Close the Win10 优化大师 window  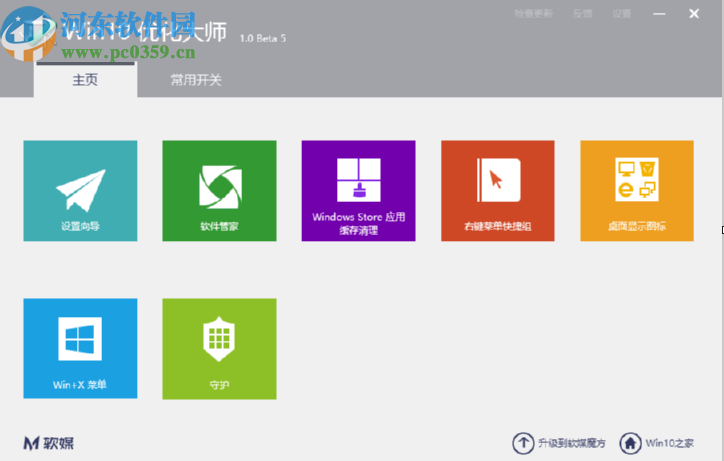[x=694, y=14]
